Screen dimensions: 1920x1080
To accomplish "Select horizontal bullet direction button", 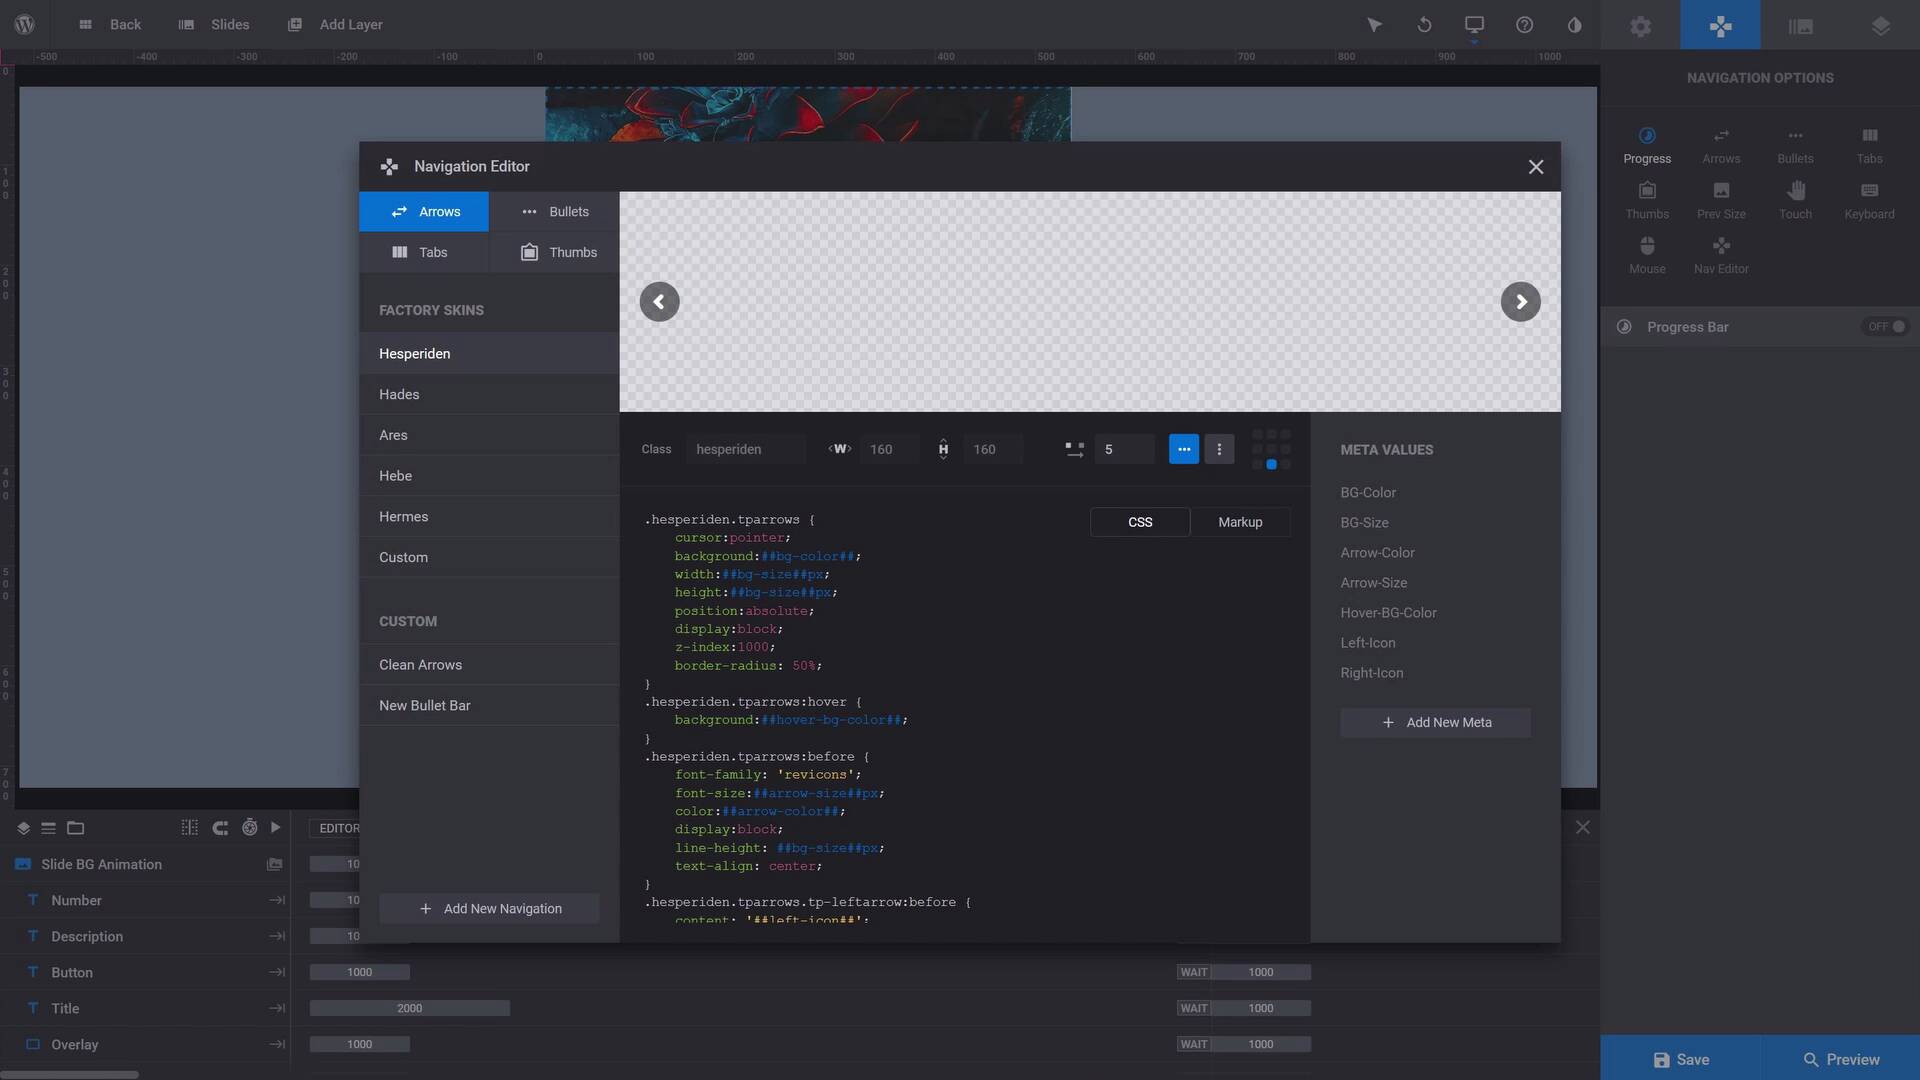I will tap(1183, 450).
